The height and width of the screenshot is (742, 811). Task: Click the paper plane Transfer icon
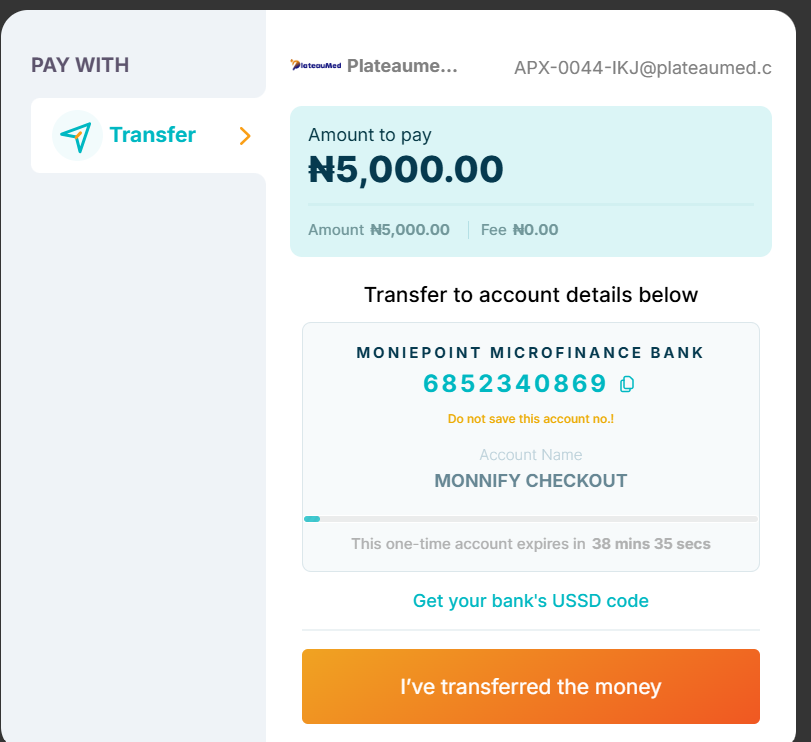[77, 135]
